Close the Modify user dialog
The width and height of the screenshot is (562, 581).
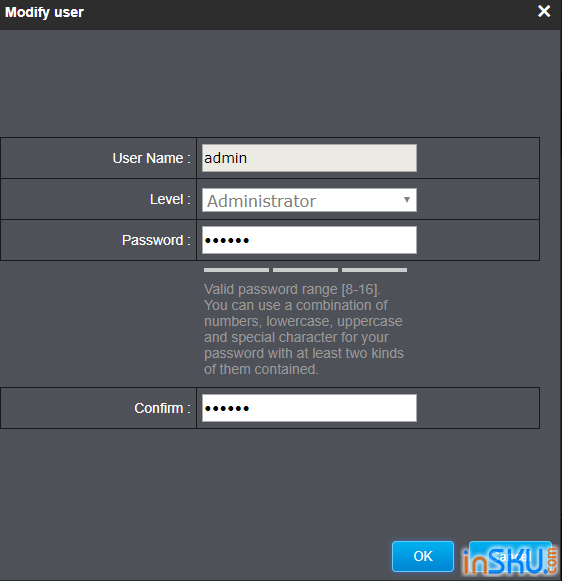pos(544,11)
